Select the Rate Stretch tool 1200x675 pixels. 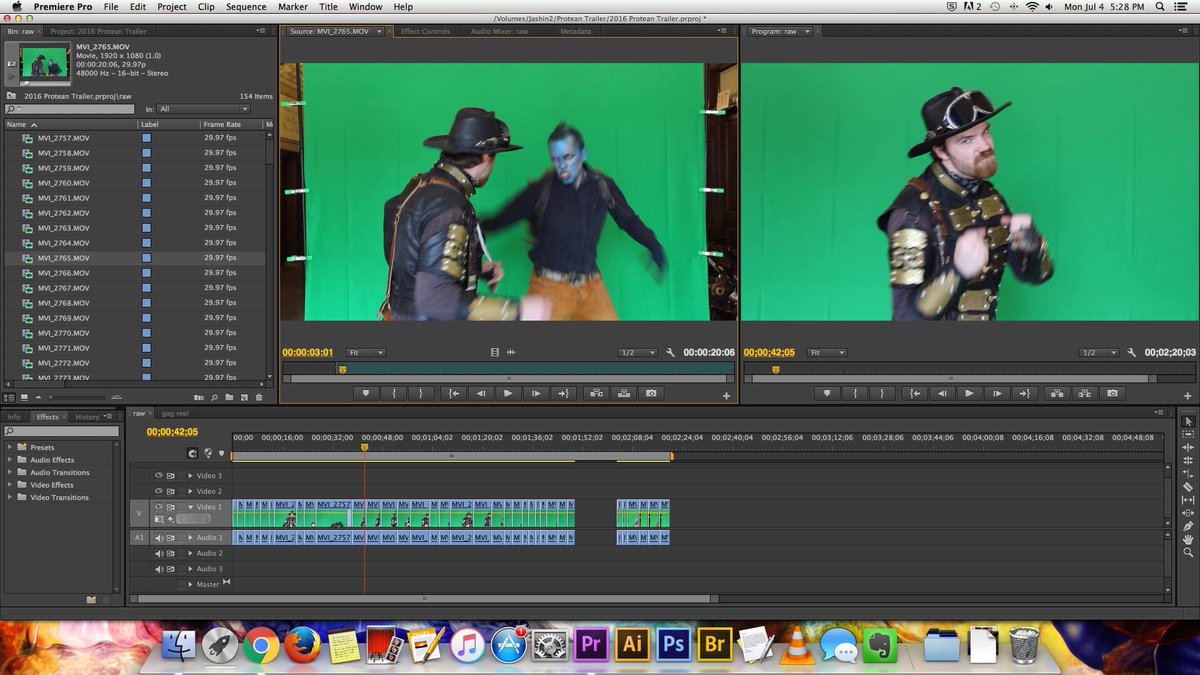[1188, 473]
